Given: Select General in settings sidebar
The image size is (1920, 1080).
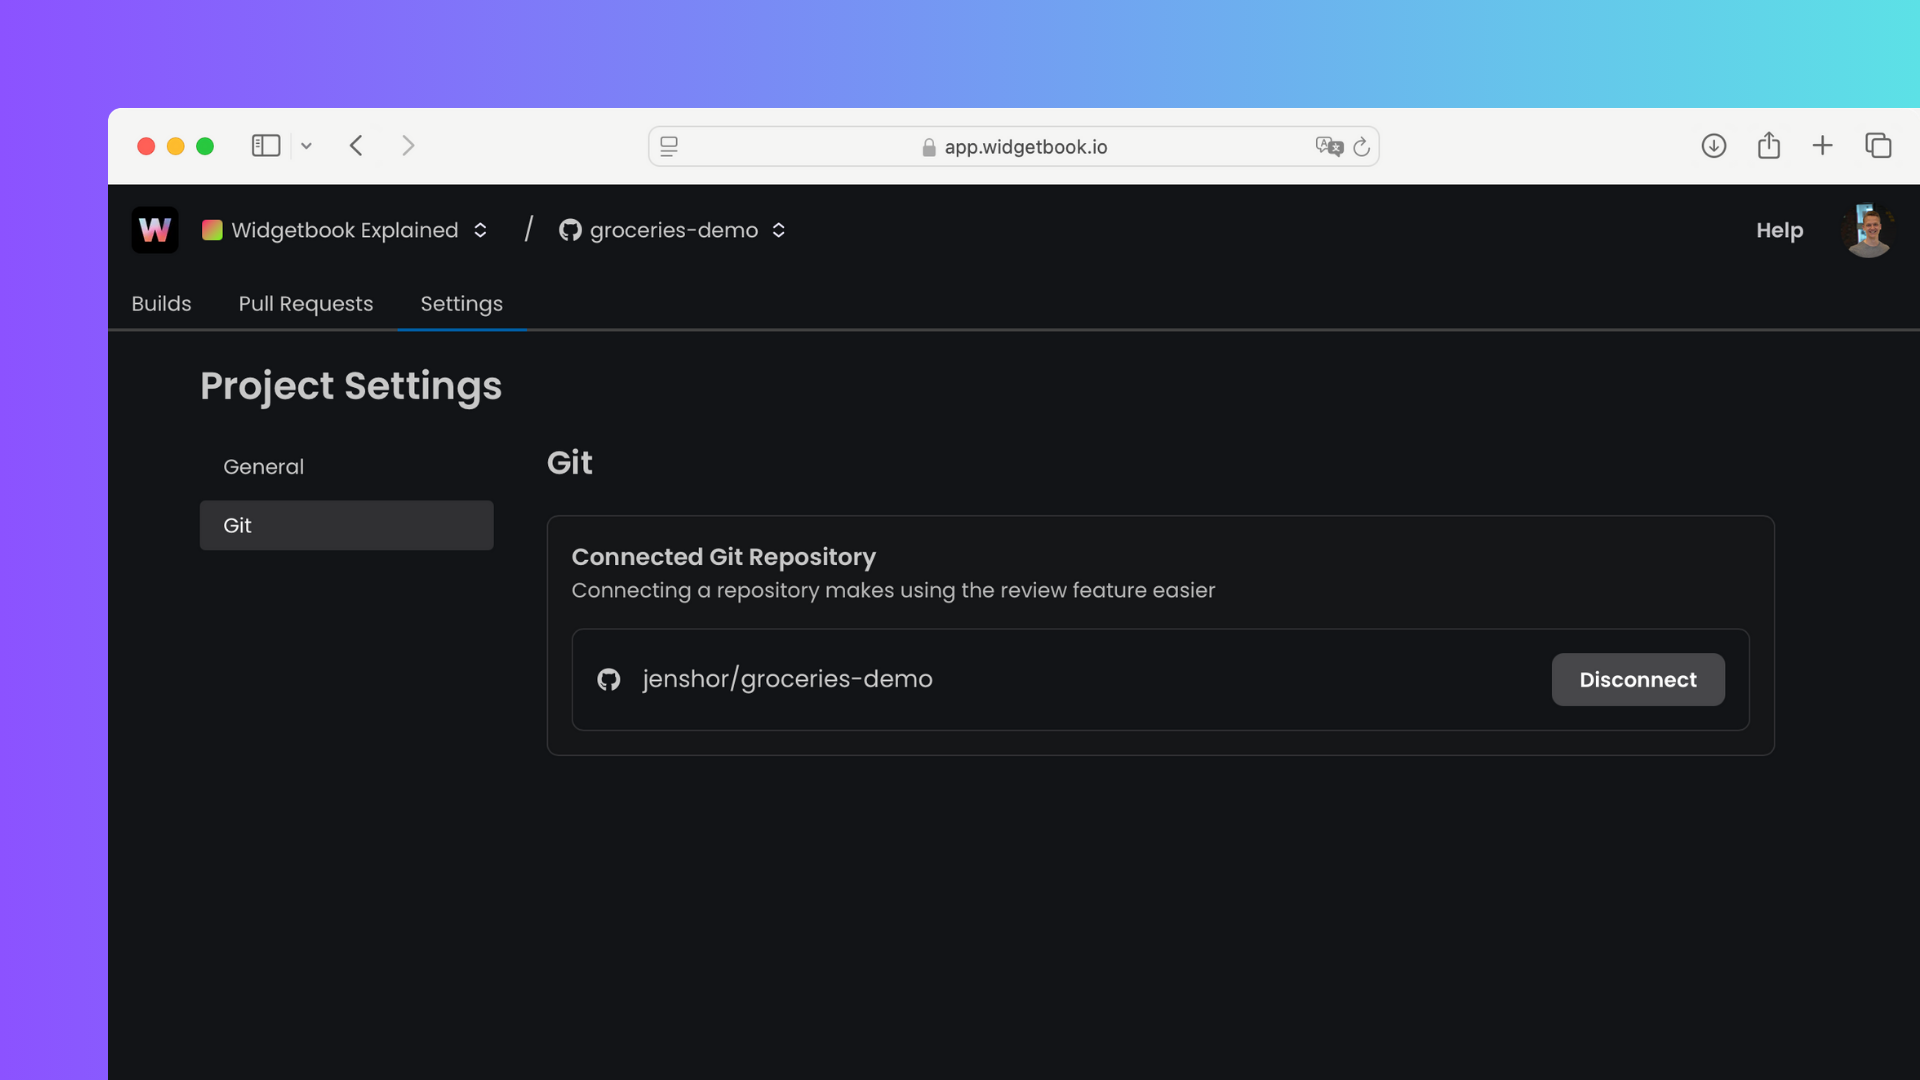Looking at the screenshot, I should (x=263, y=467).
